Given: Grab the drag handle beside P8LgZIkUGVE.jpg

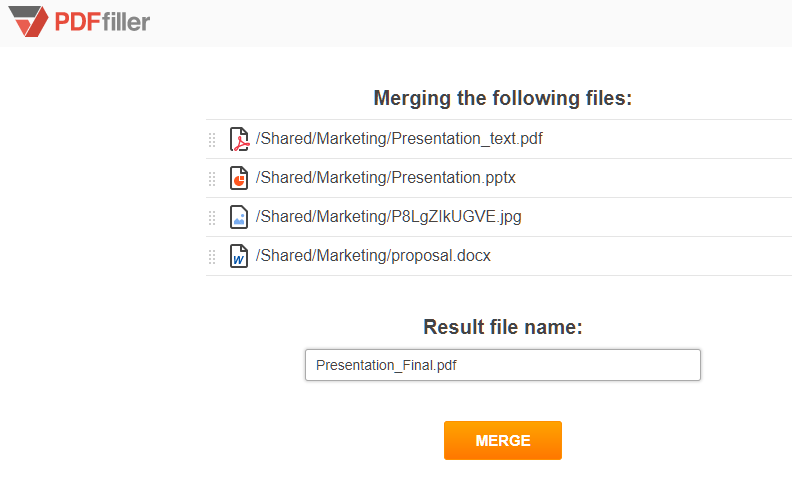Looking at the screenshot, I should tap(212, 217).
